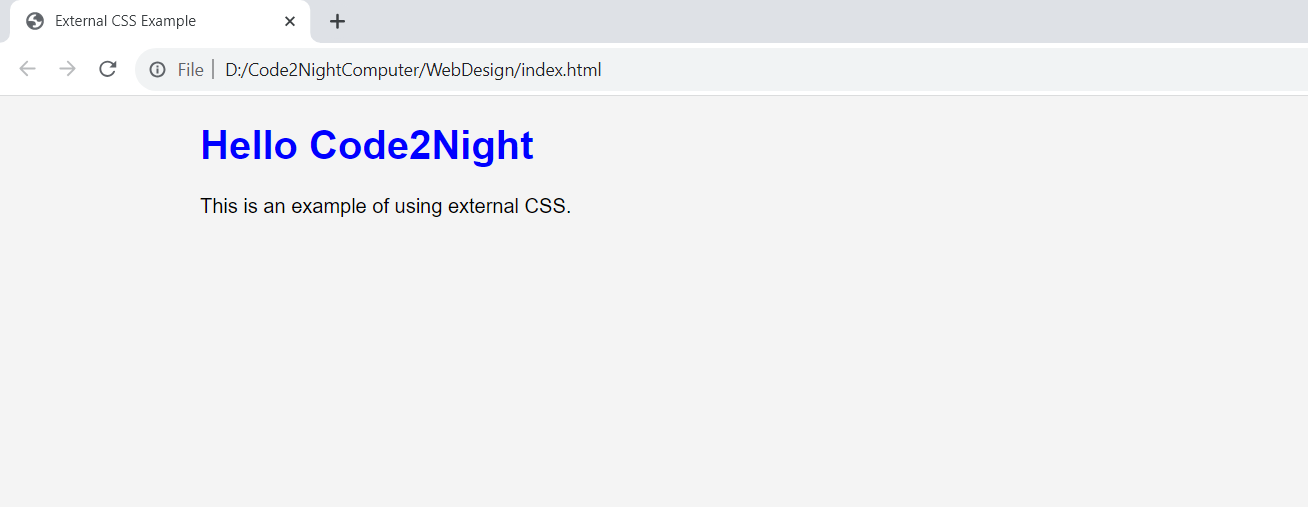Select the External CSS Example tab

coord(160,21)
